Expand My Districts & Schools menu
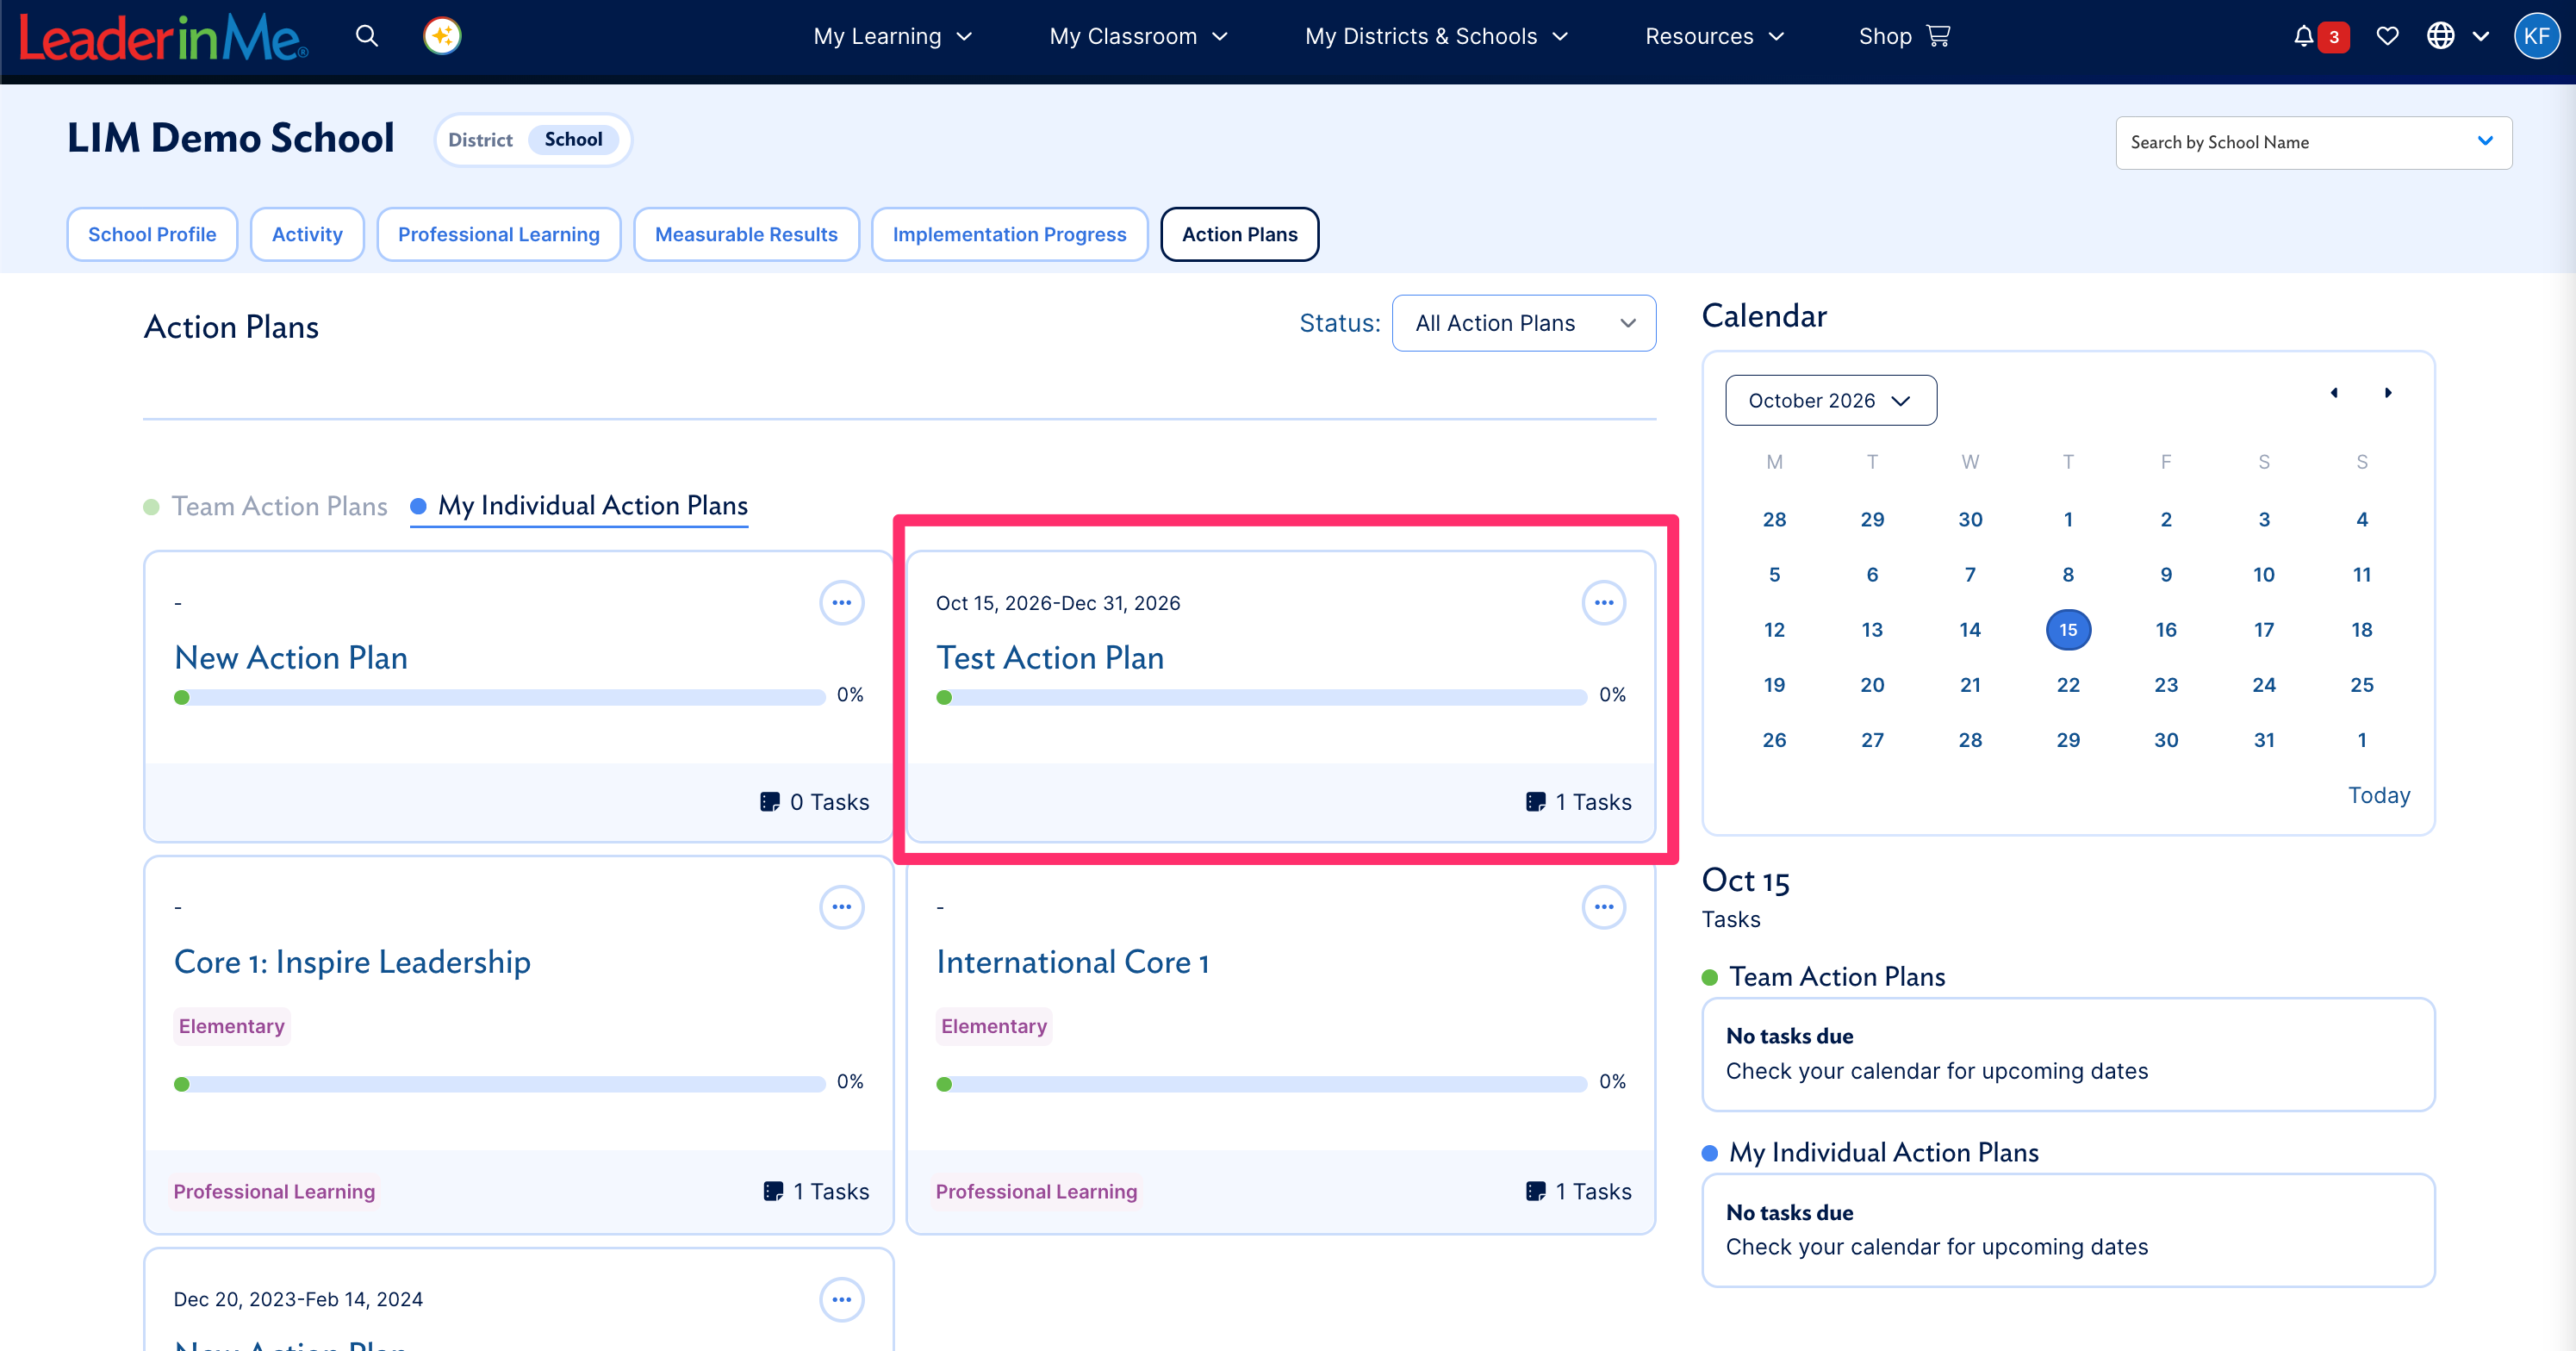 (x=1436, y=36)
